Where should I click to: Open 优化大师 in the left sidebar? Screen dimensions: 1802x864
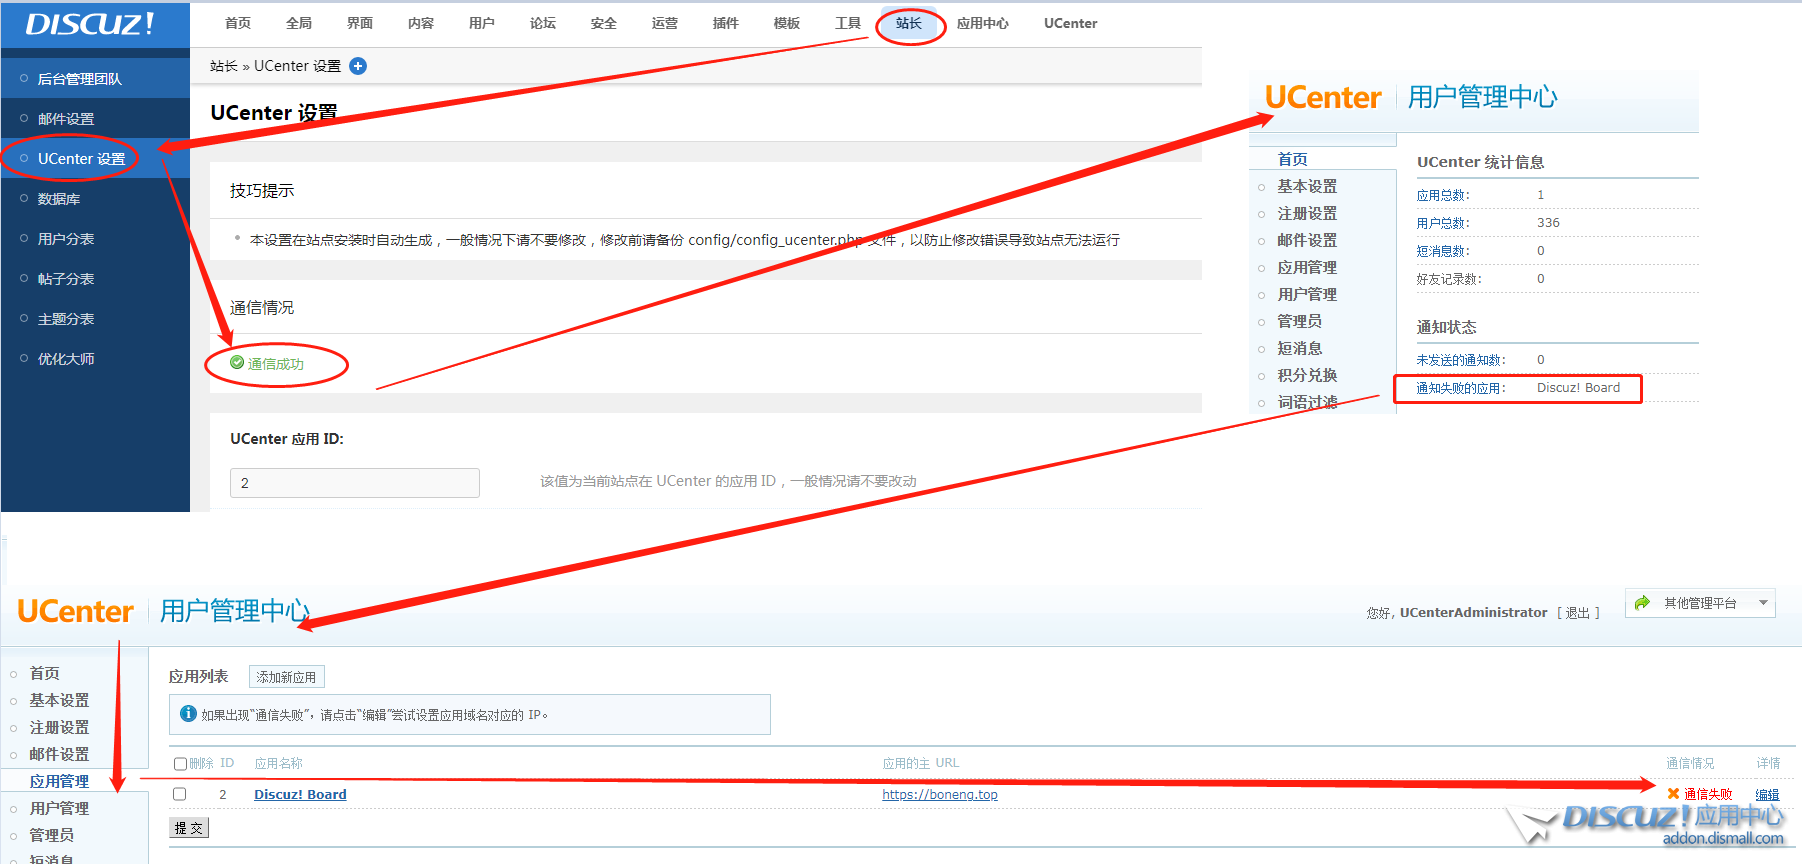click(66, 359)
